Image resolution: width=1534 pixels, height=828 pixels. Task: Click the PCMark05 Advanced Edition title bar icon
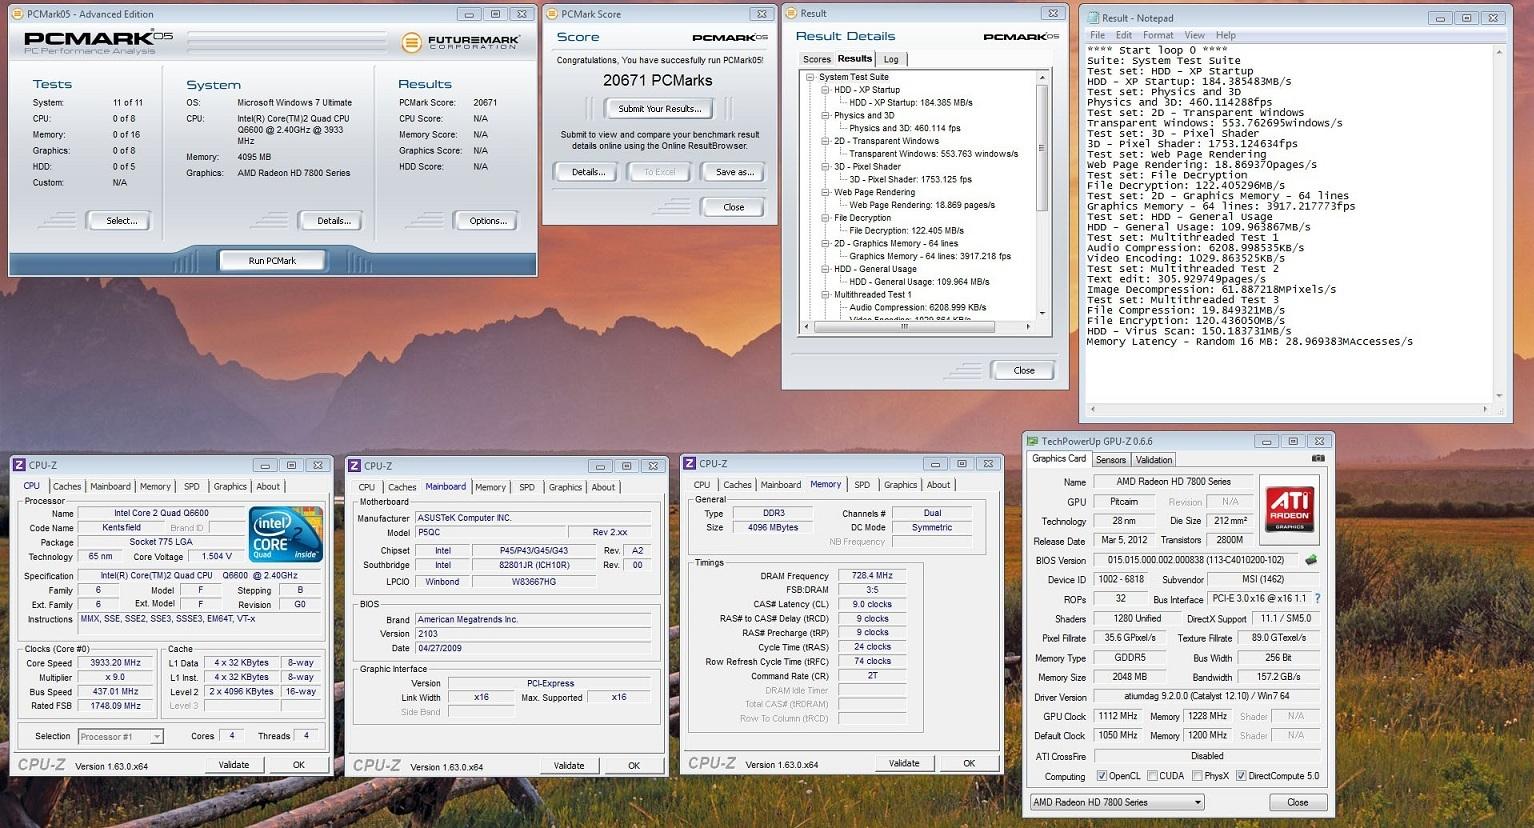(x=17, y=14)
